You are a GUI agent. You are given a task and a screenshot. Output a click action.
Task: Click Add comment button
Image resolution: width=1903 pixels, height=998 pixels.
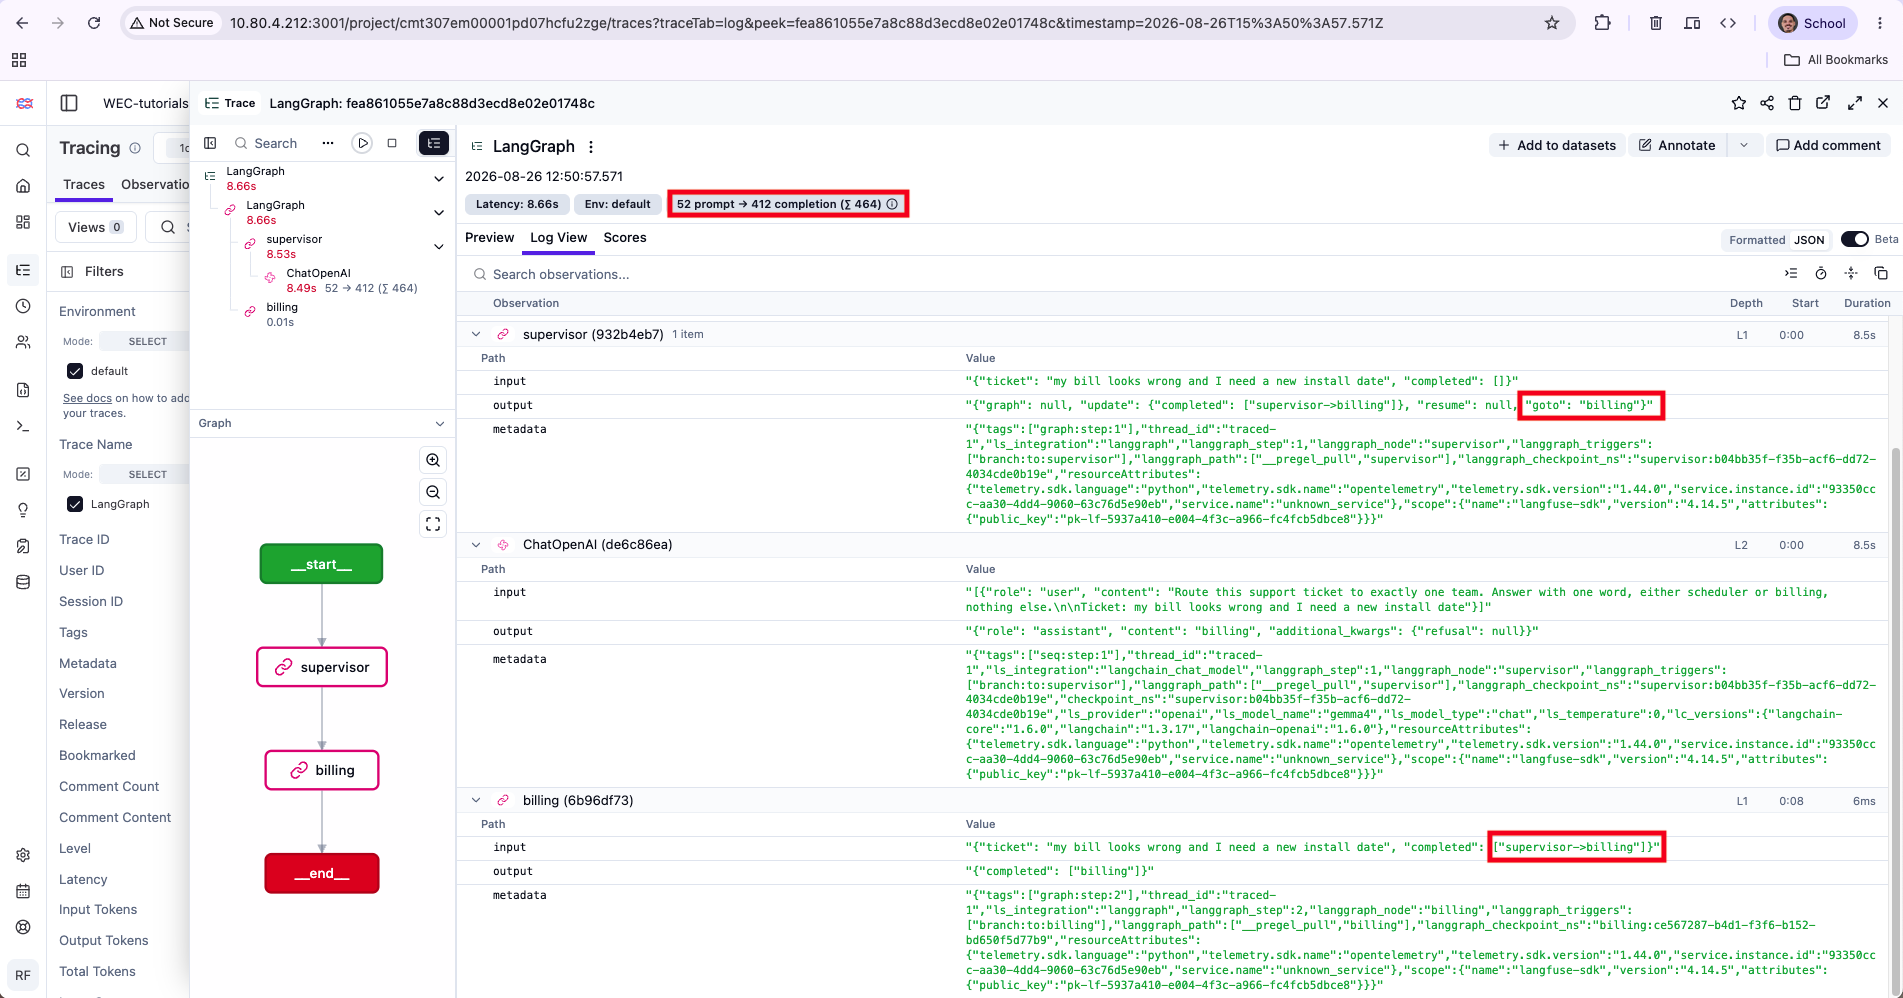[x=1828, y=145]
